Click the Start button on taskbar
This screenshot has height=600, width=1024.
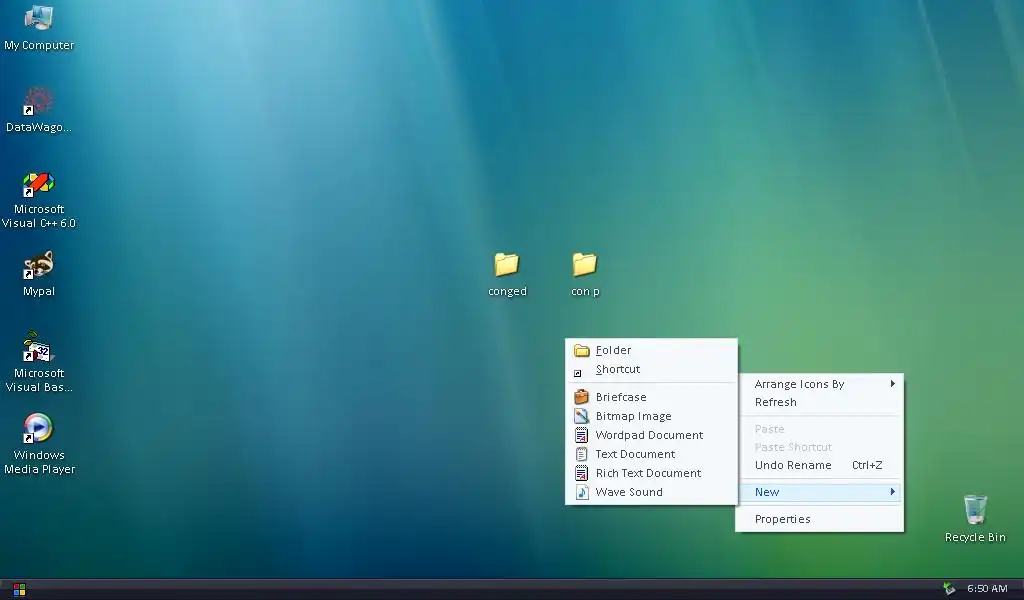[x=19, y=590]
